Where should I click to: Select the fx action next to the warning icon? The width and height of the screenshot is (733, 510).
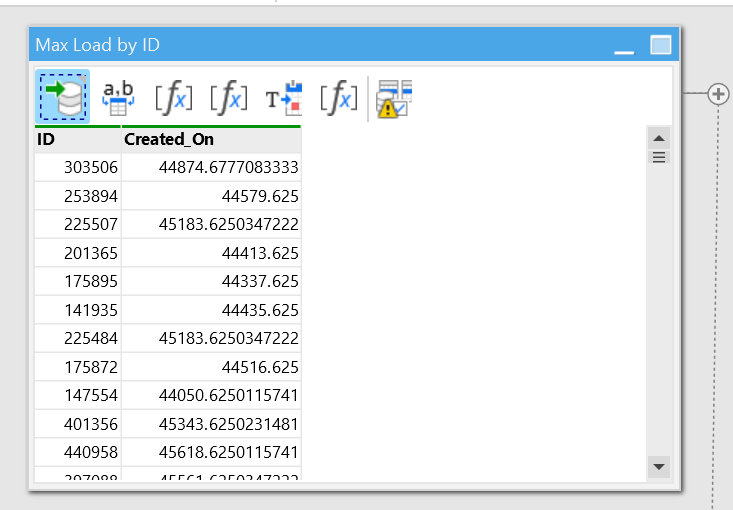339,98
